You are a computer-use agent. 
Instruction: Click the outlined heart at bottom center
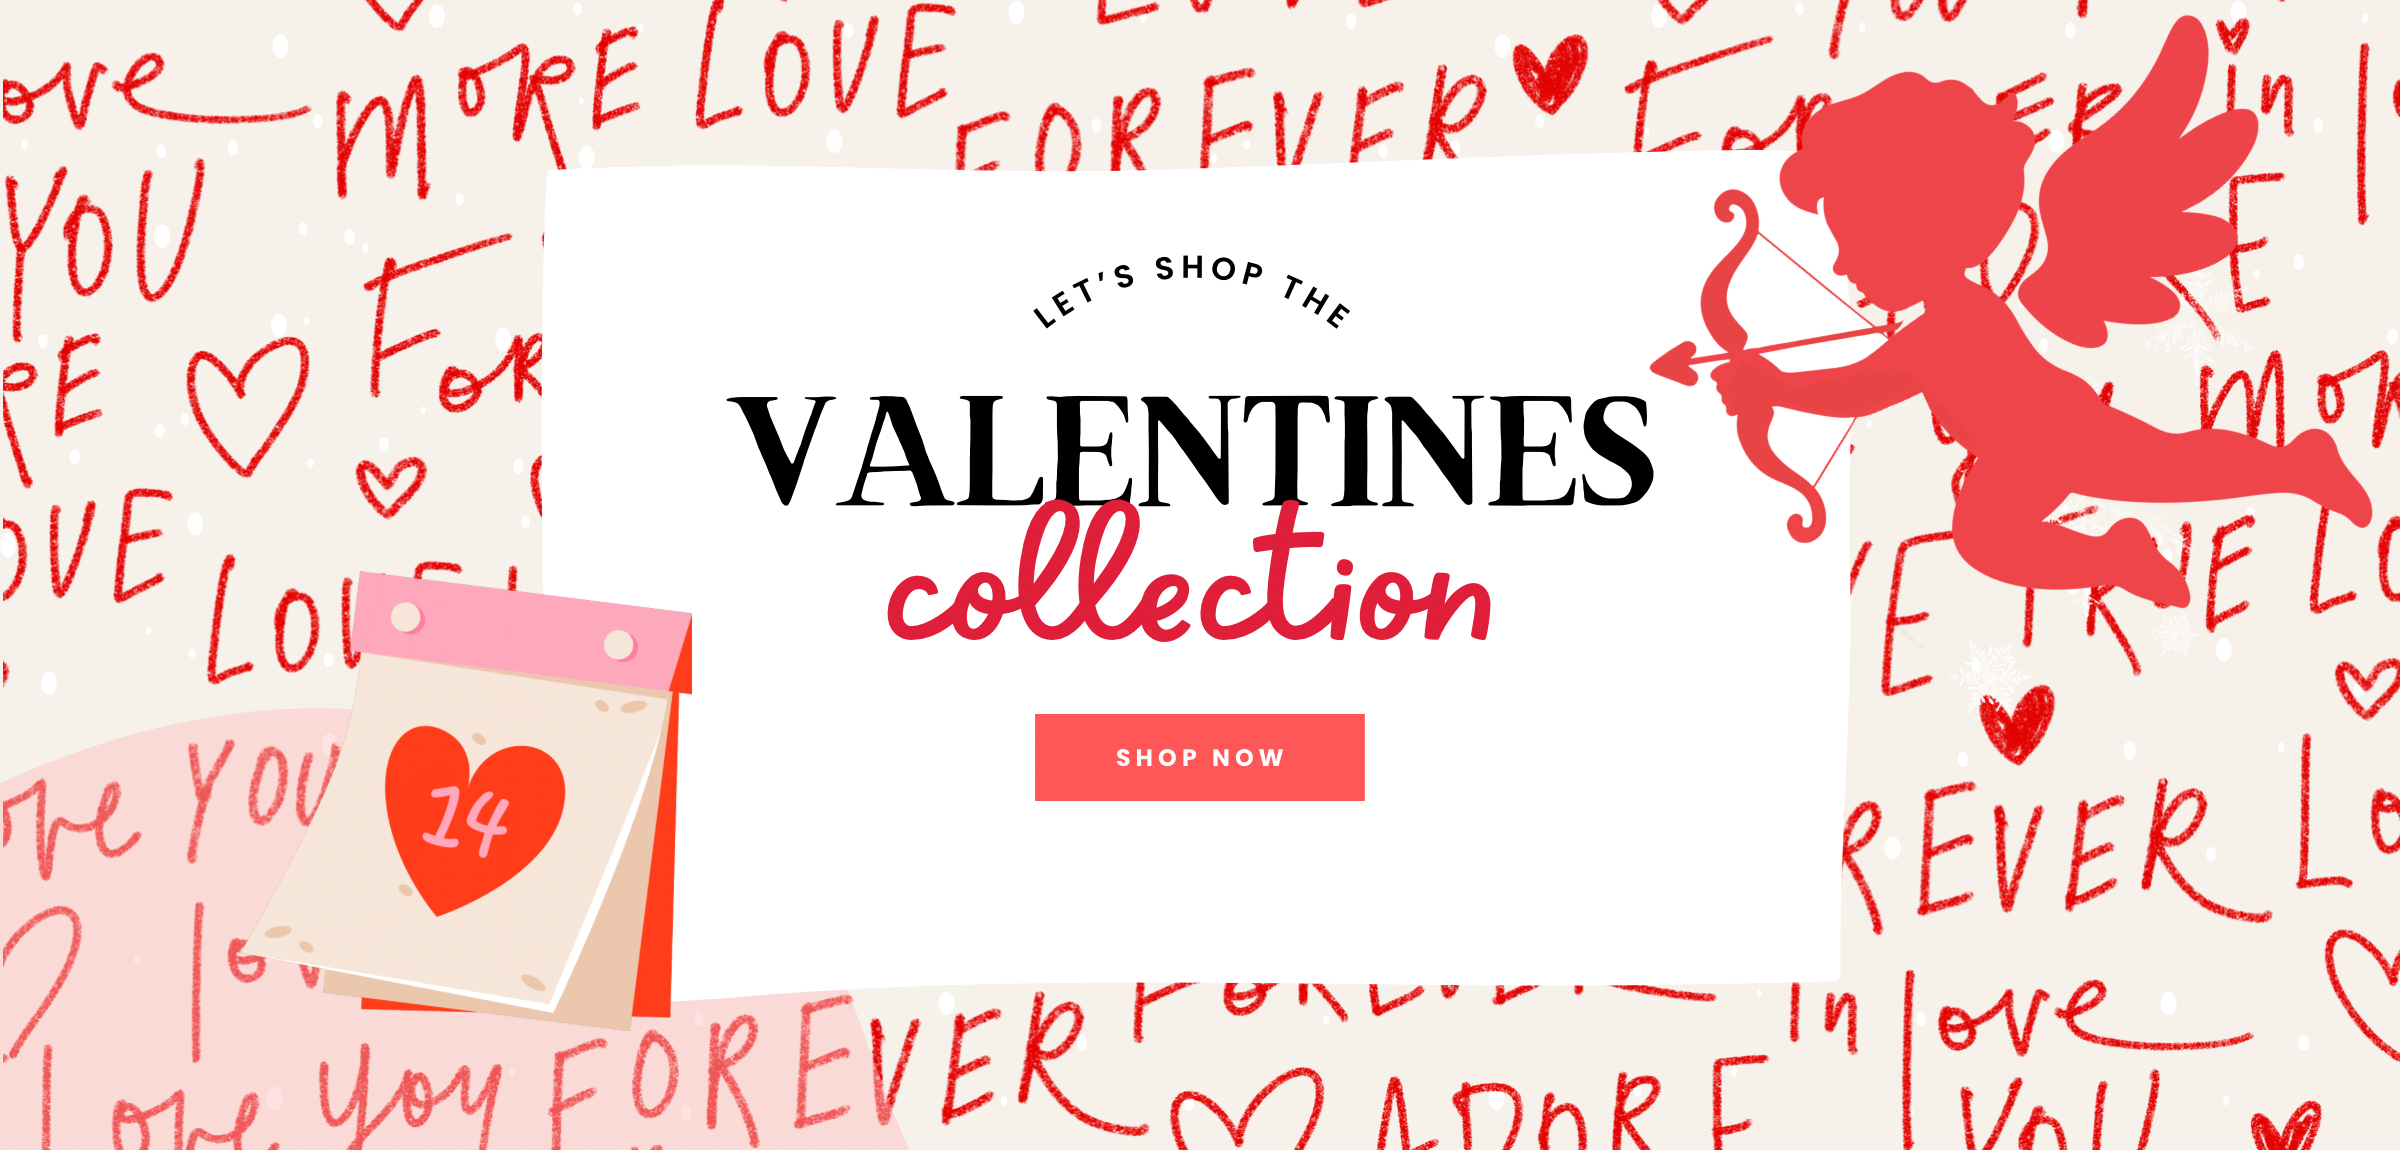1247,1110
